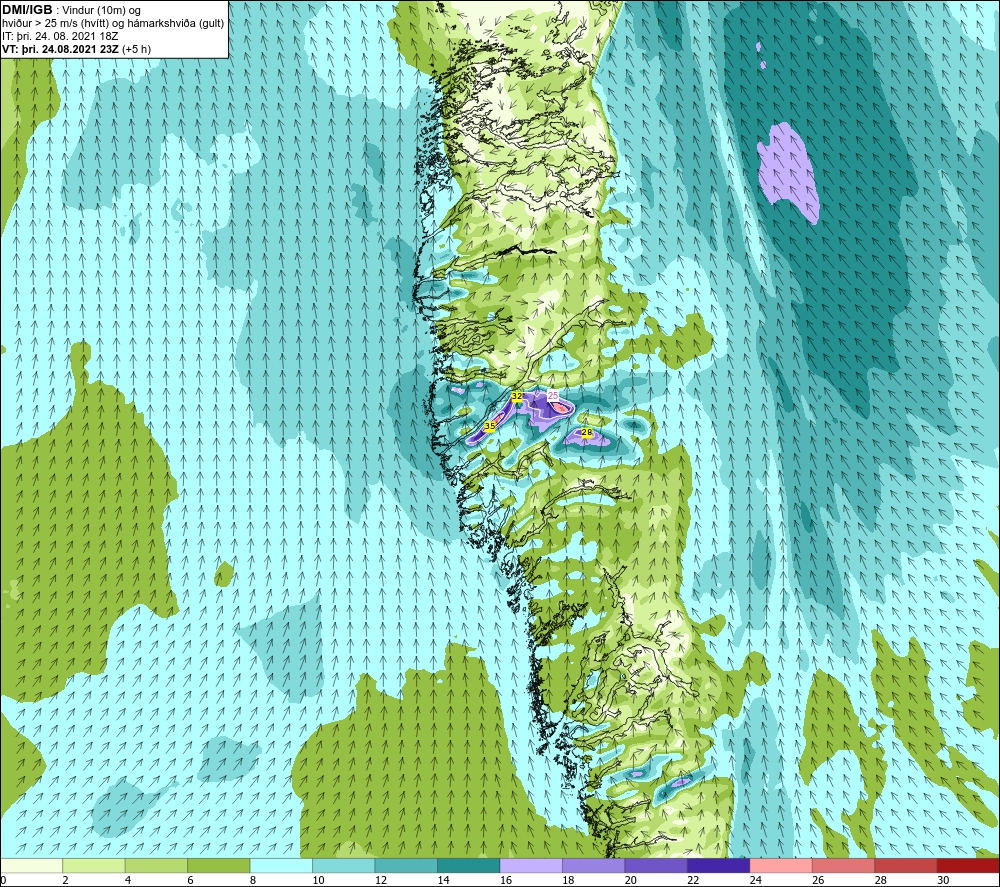This screenshot has width=1000, height=887.
Task: Click the legend tick label 30
Action: [943, 880]
